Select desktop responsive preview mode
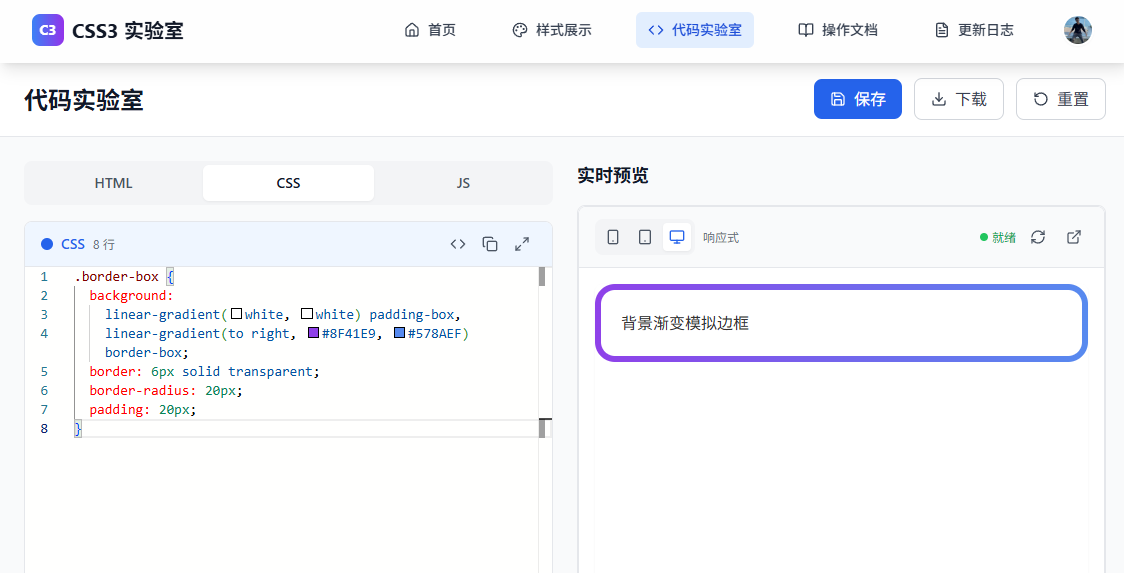Image resolution: width=1124 pixels, height=573 pixels. click(x=677, y=237)
